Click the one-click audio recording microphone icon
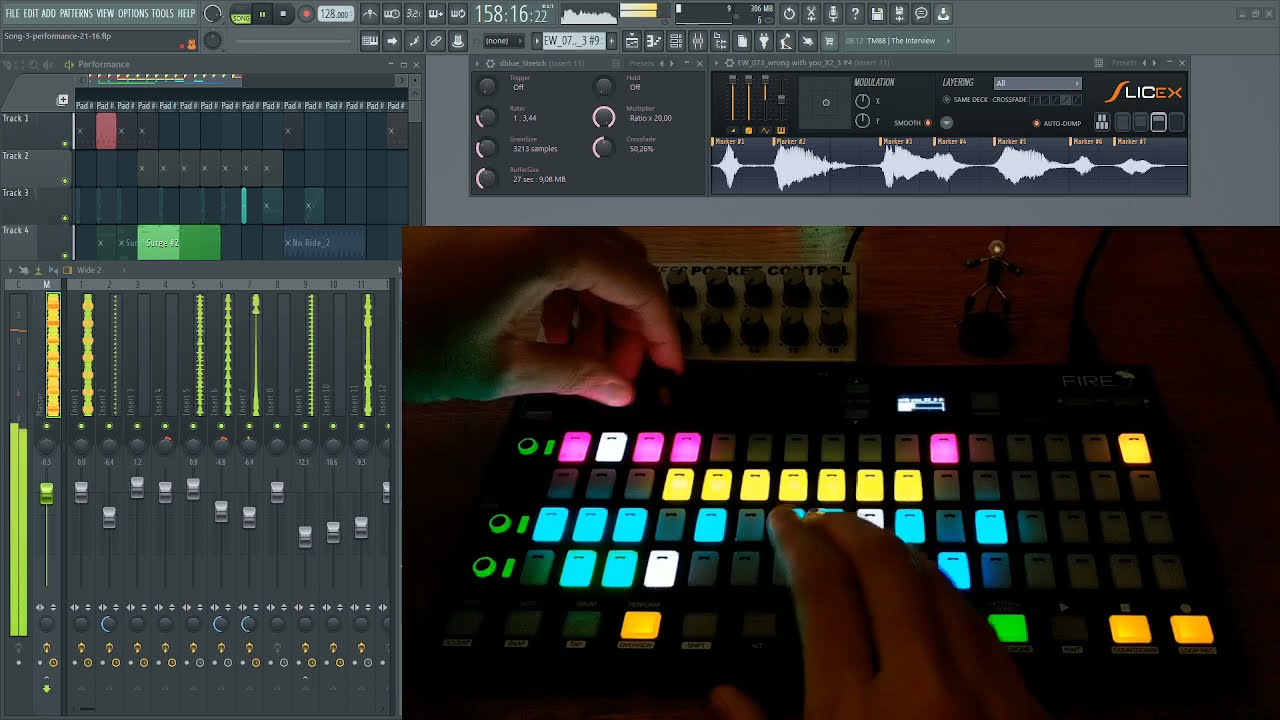This screenshot has height=720, width=1280. (833, 14)
